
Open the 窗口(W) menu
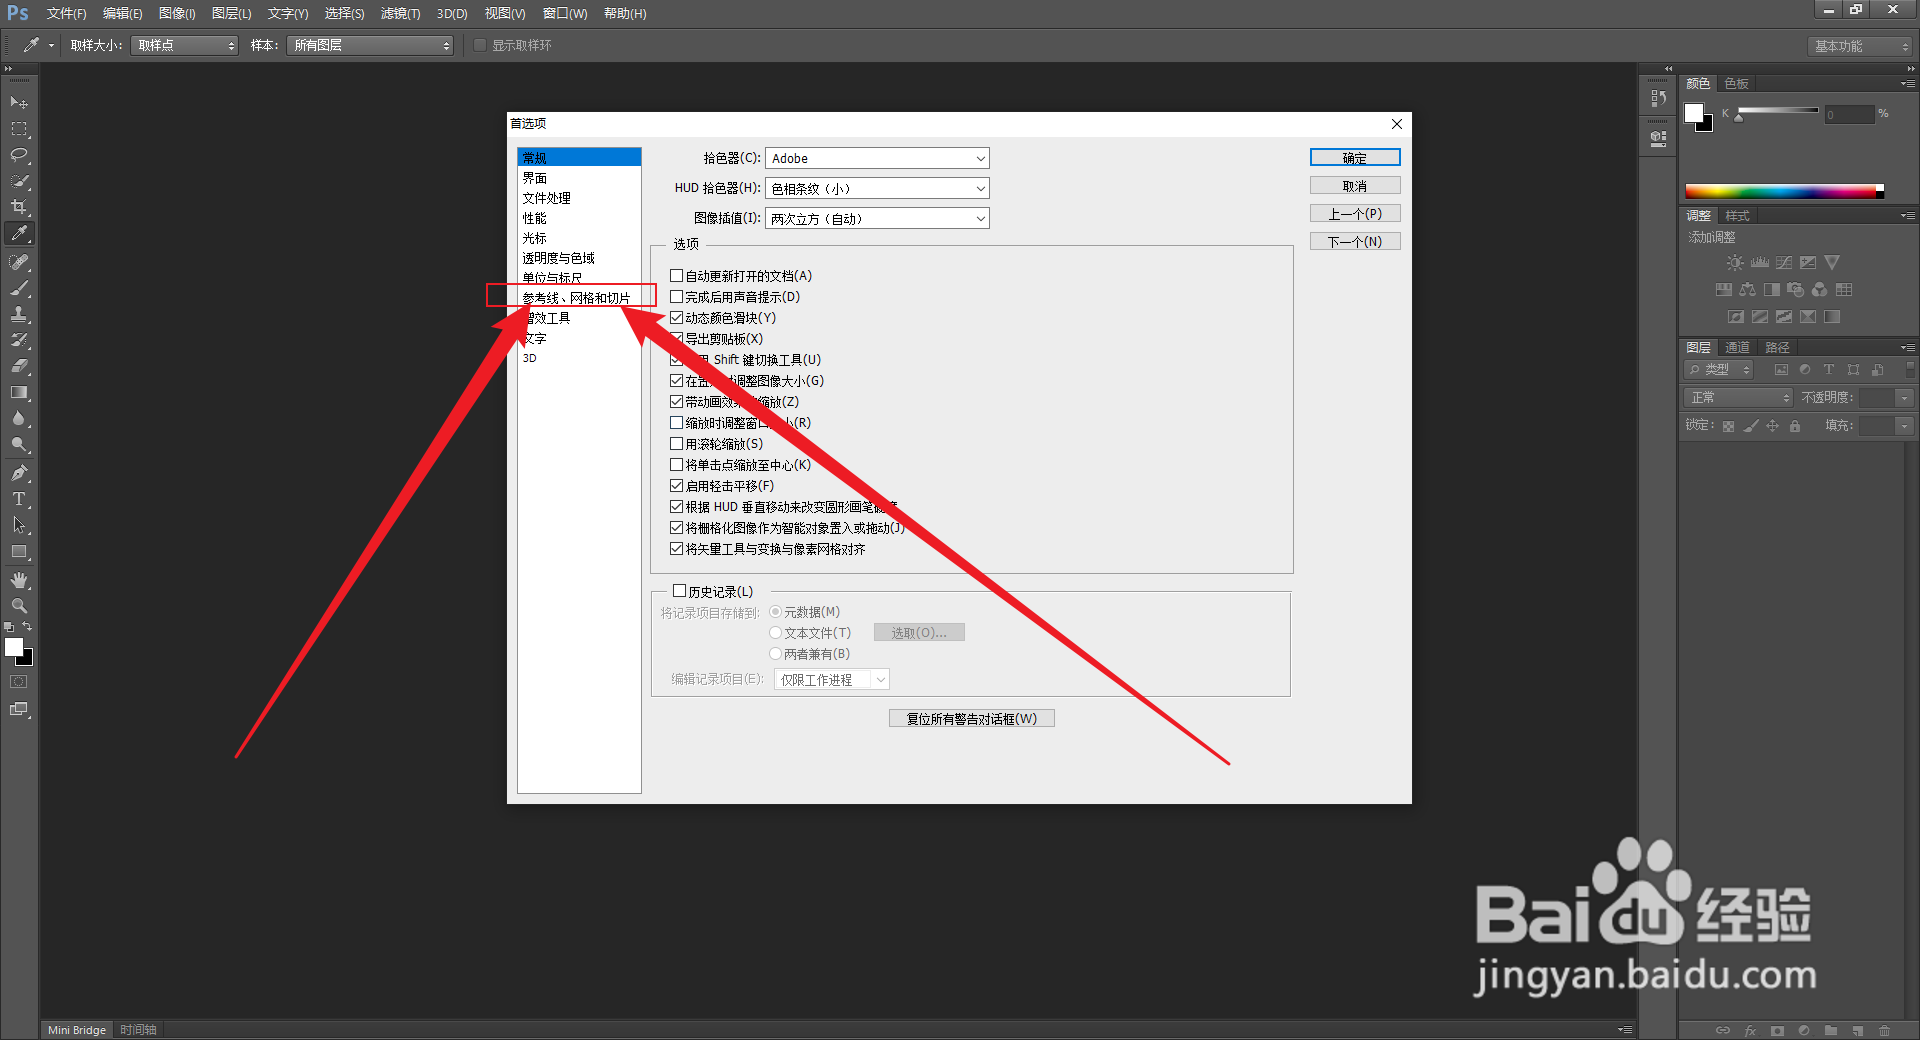click(x=565, y=14)
